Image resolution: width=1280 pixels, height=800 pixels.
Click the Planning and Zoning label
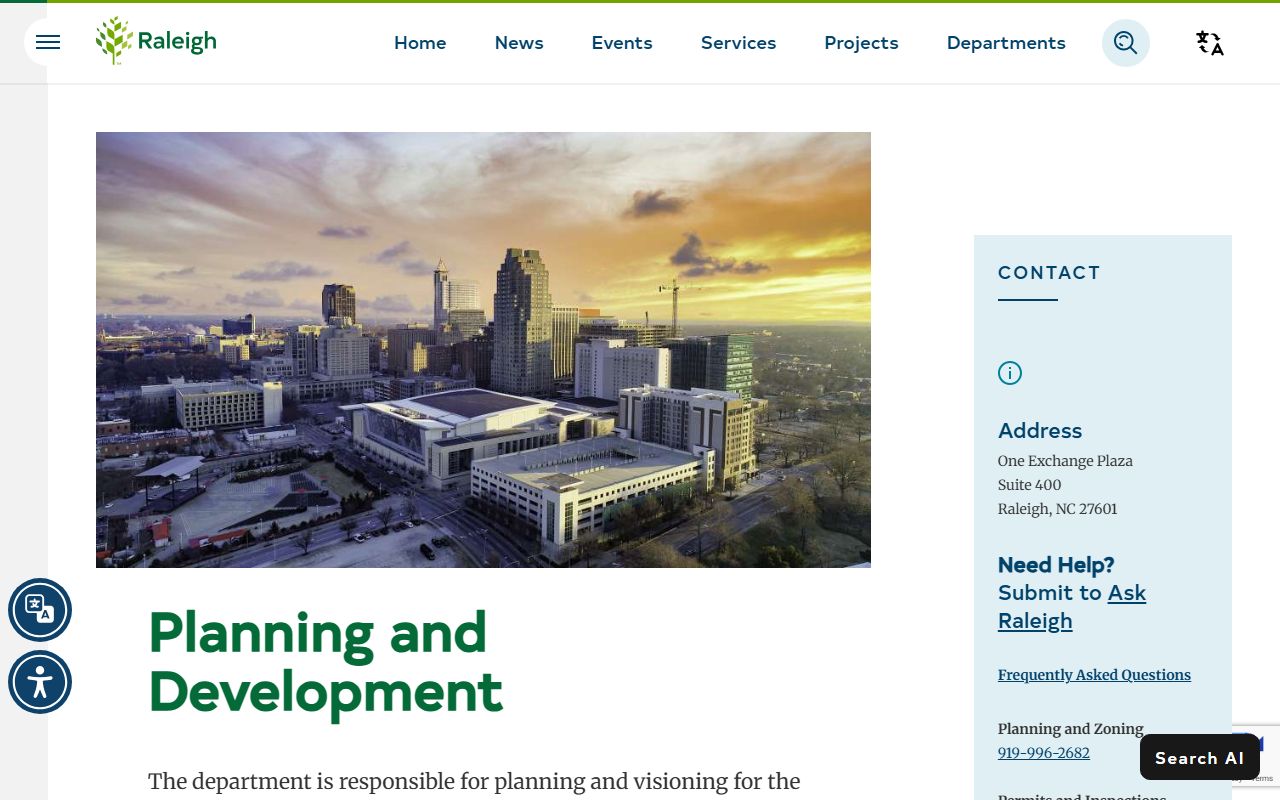coord(1071,729)
